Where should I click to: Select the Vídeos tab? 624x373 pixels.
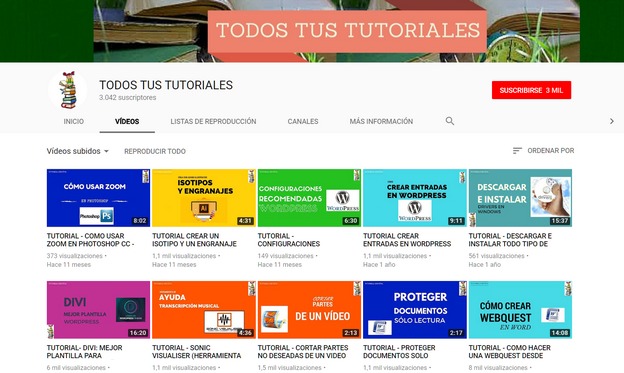127,121
